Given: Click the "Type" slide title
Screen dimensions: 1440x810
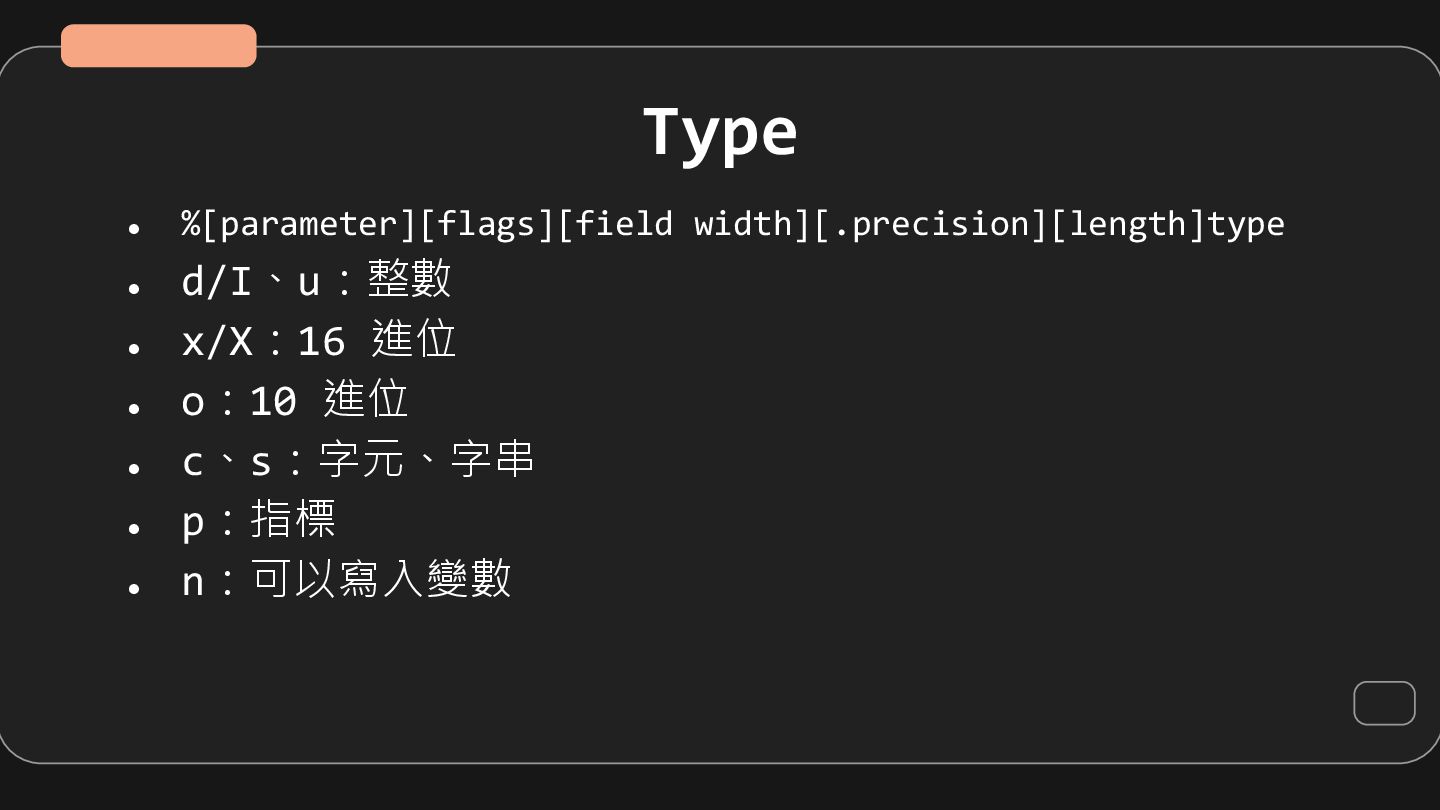Looking at the screenshot, I should click(x=720, y=131).
